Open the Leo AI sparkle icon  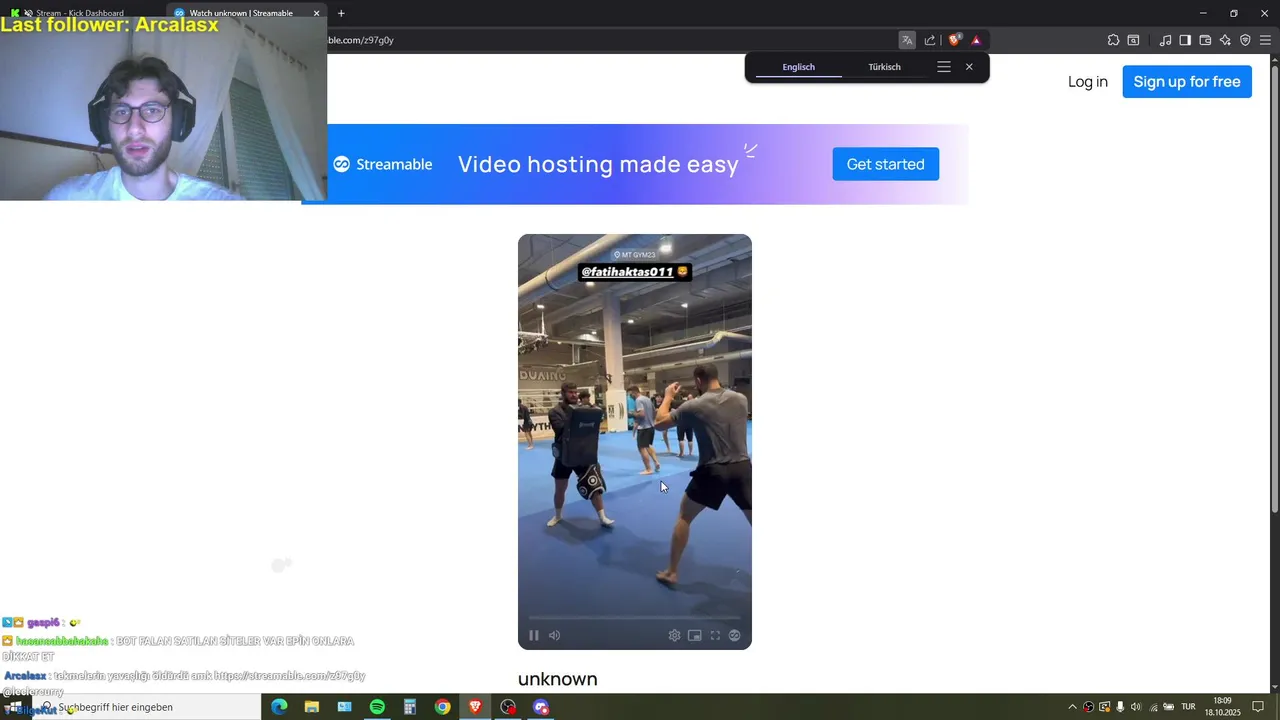coord(1225,40)
